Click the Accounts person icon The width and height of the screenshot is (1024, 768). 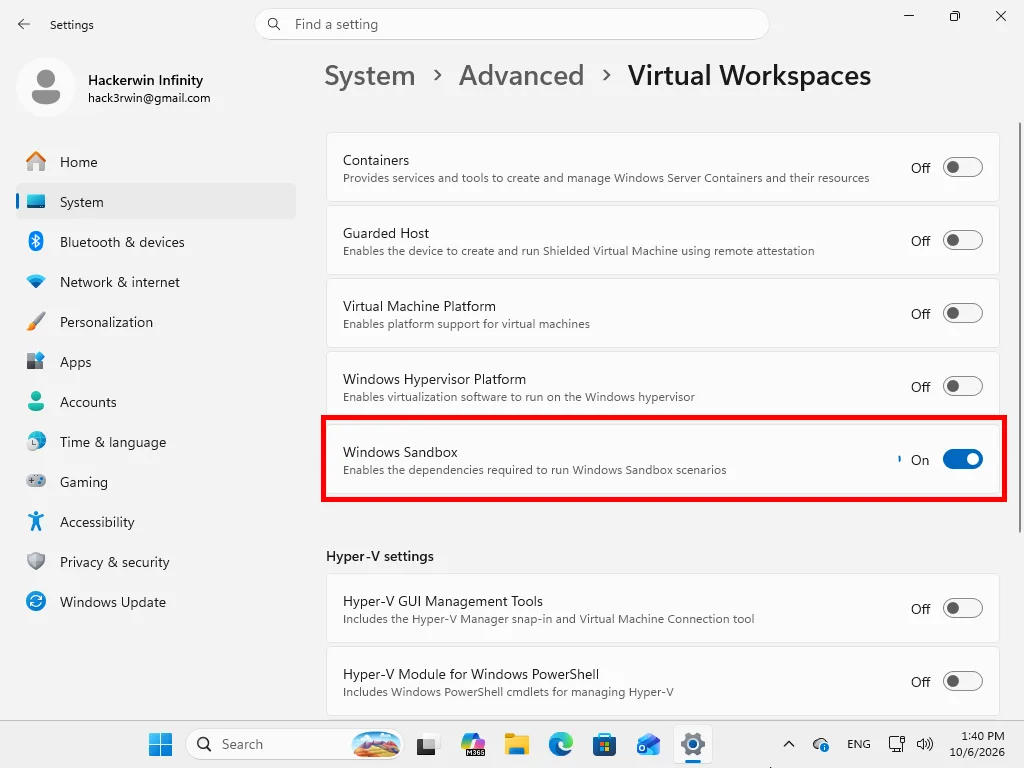36,402
